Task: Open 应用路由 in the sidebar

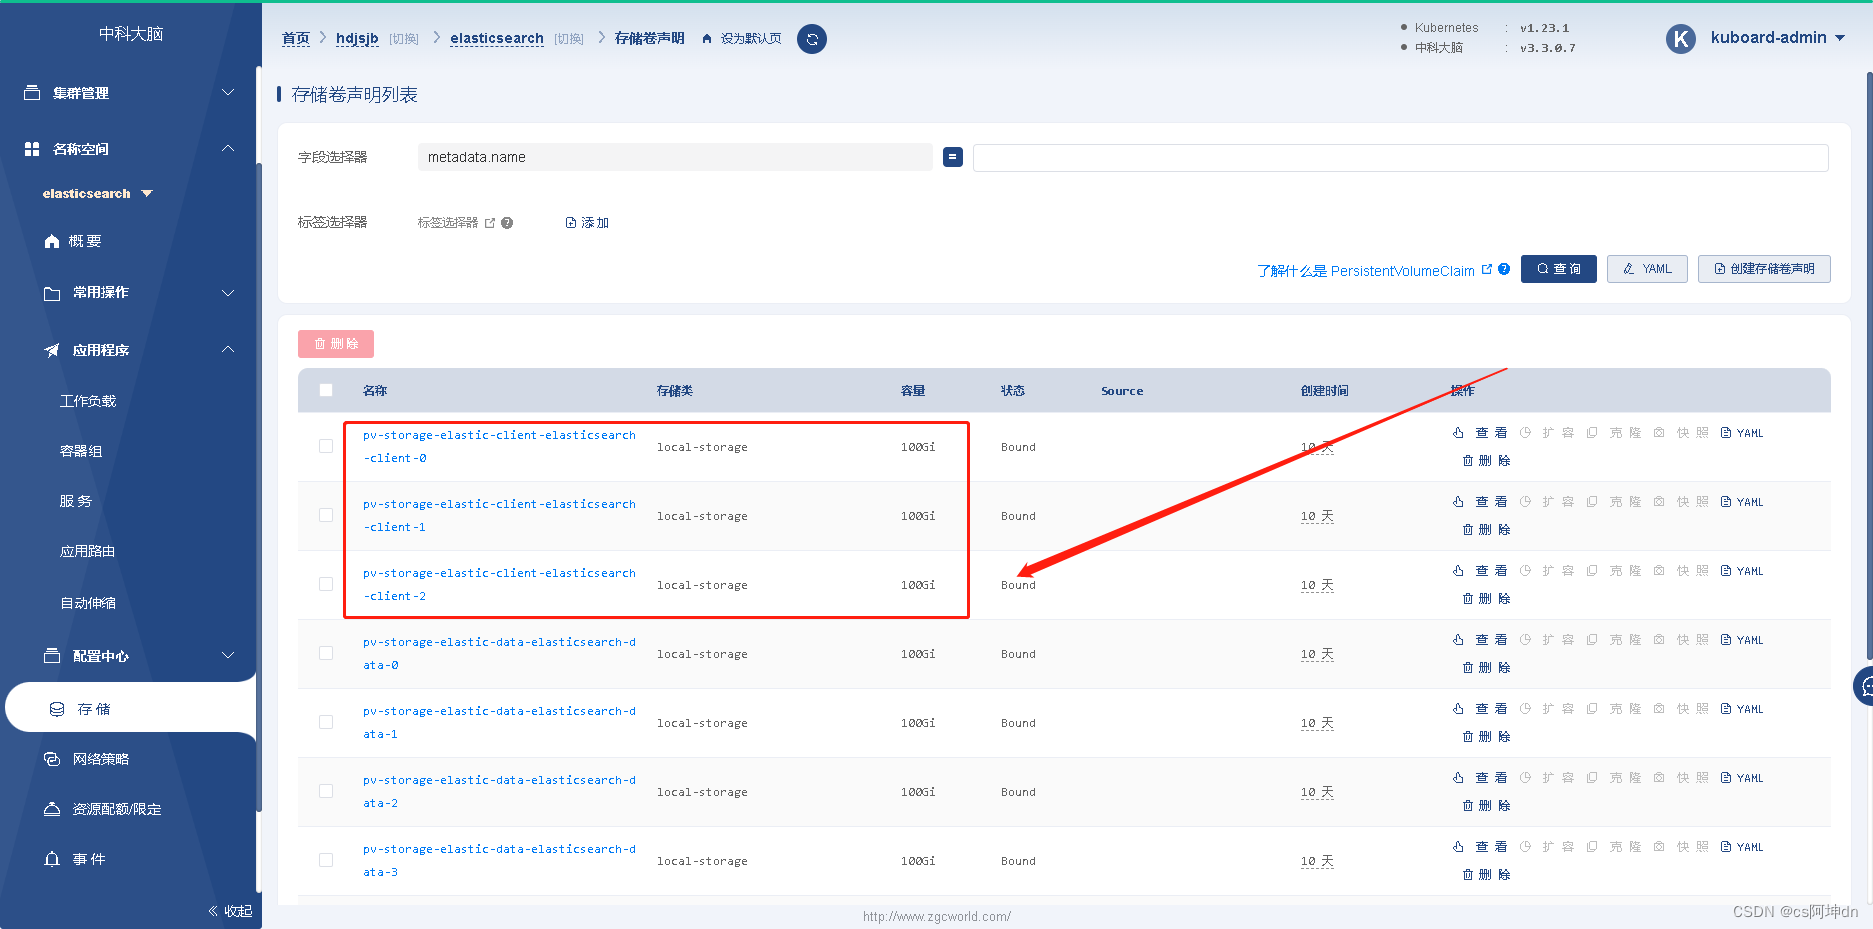Action: point(88,551)
